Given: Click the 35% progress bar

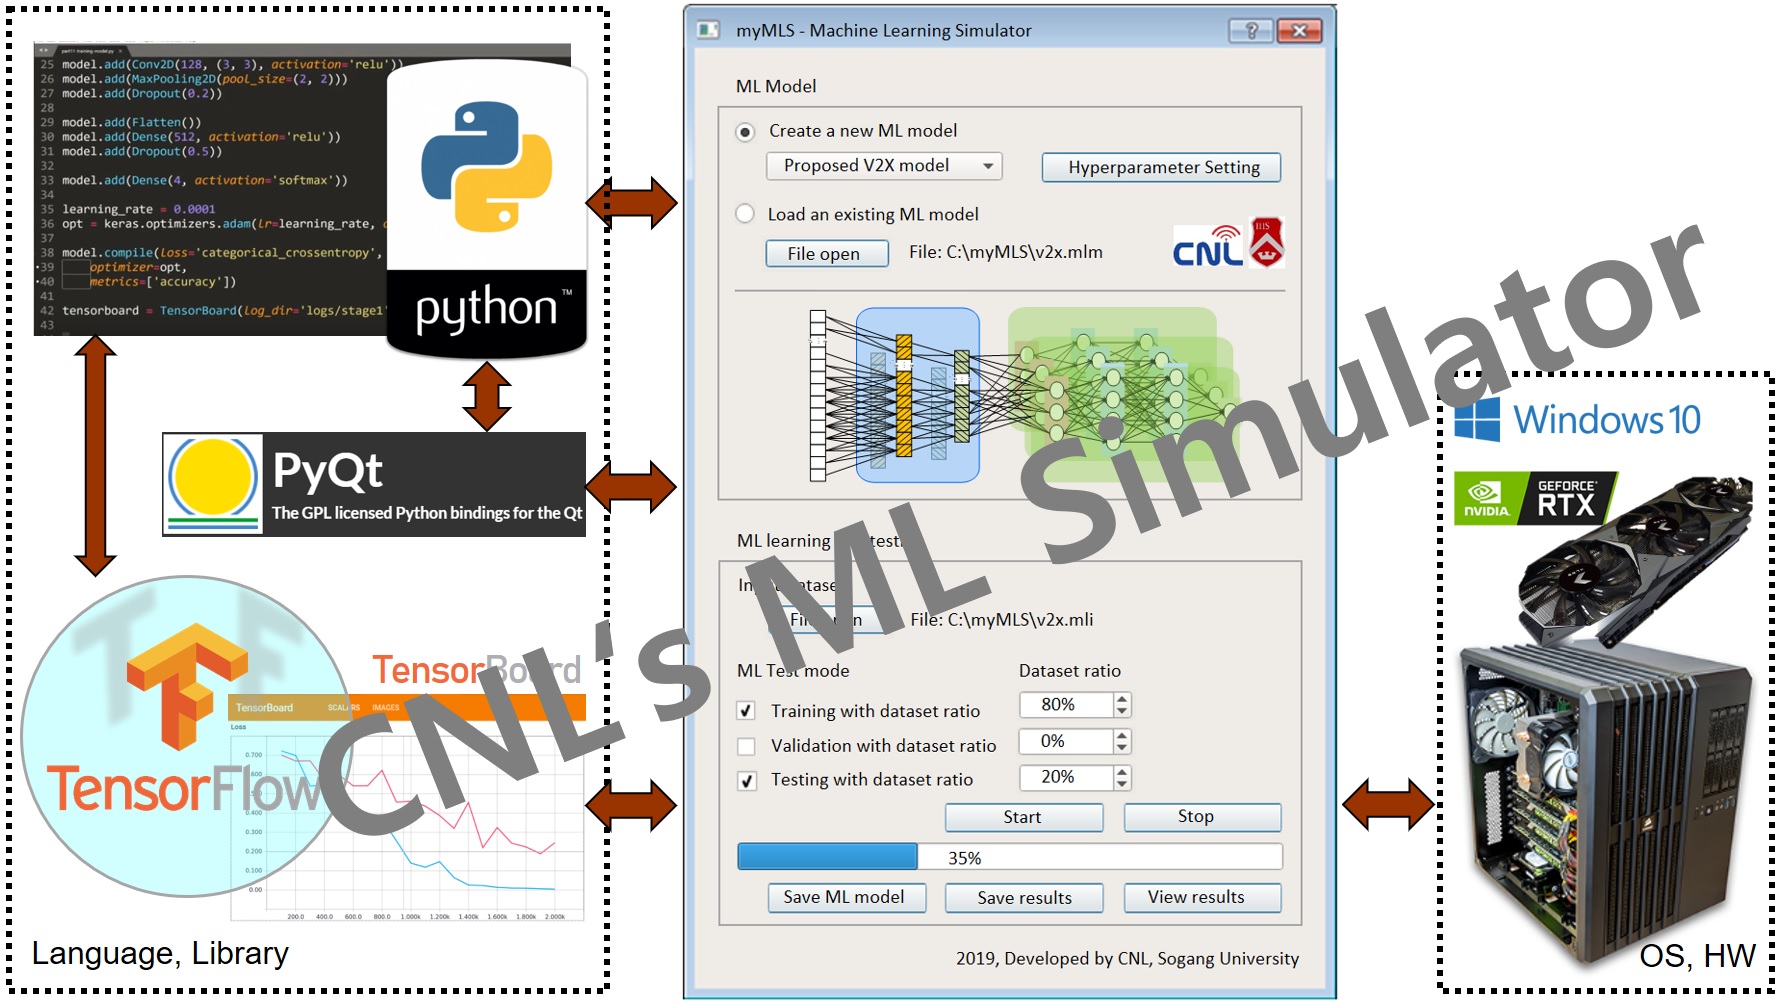Looking at the screenshot, I should click(1010, 857).
